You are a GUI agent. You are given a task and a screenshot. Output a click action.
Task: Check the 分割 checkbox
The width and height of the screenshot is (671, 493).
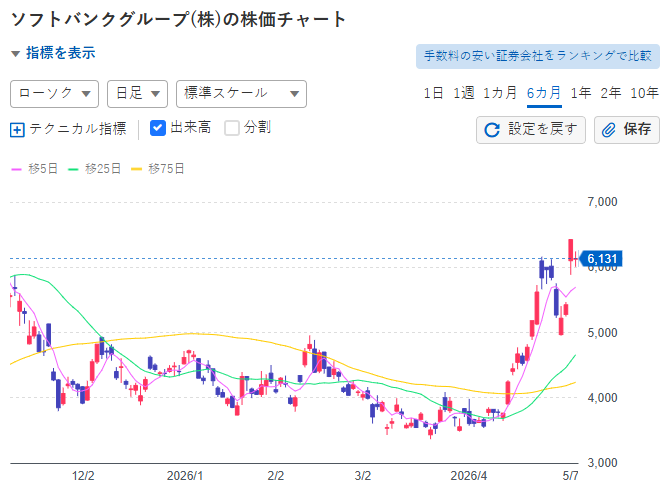coord(232,128)
